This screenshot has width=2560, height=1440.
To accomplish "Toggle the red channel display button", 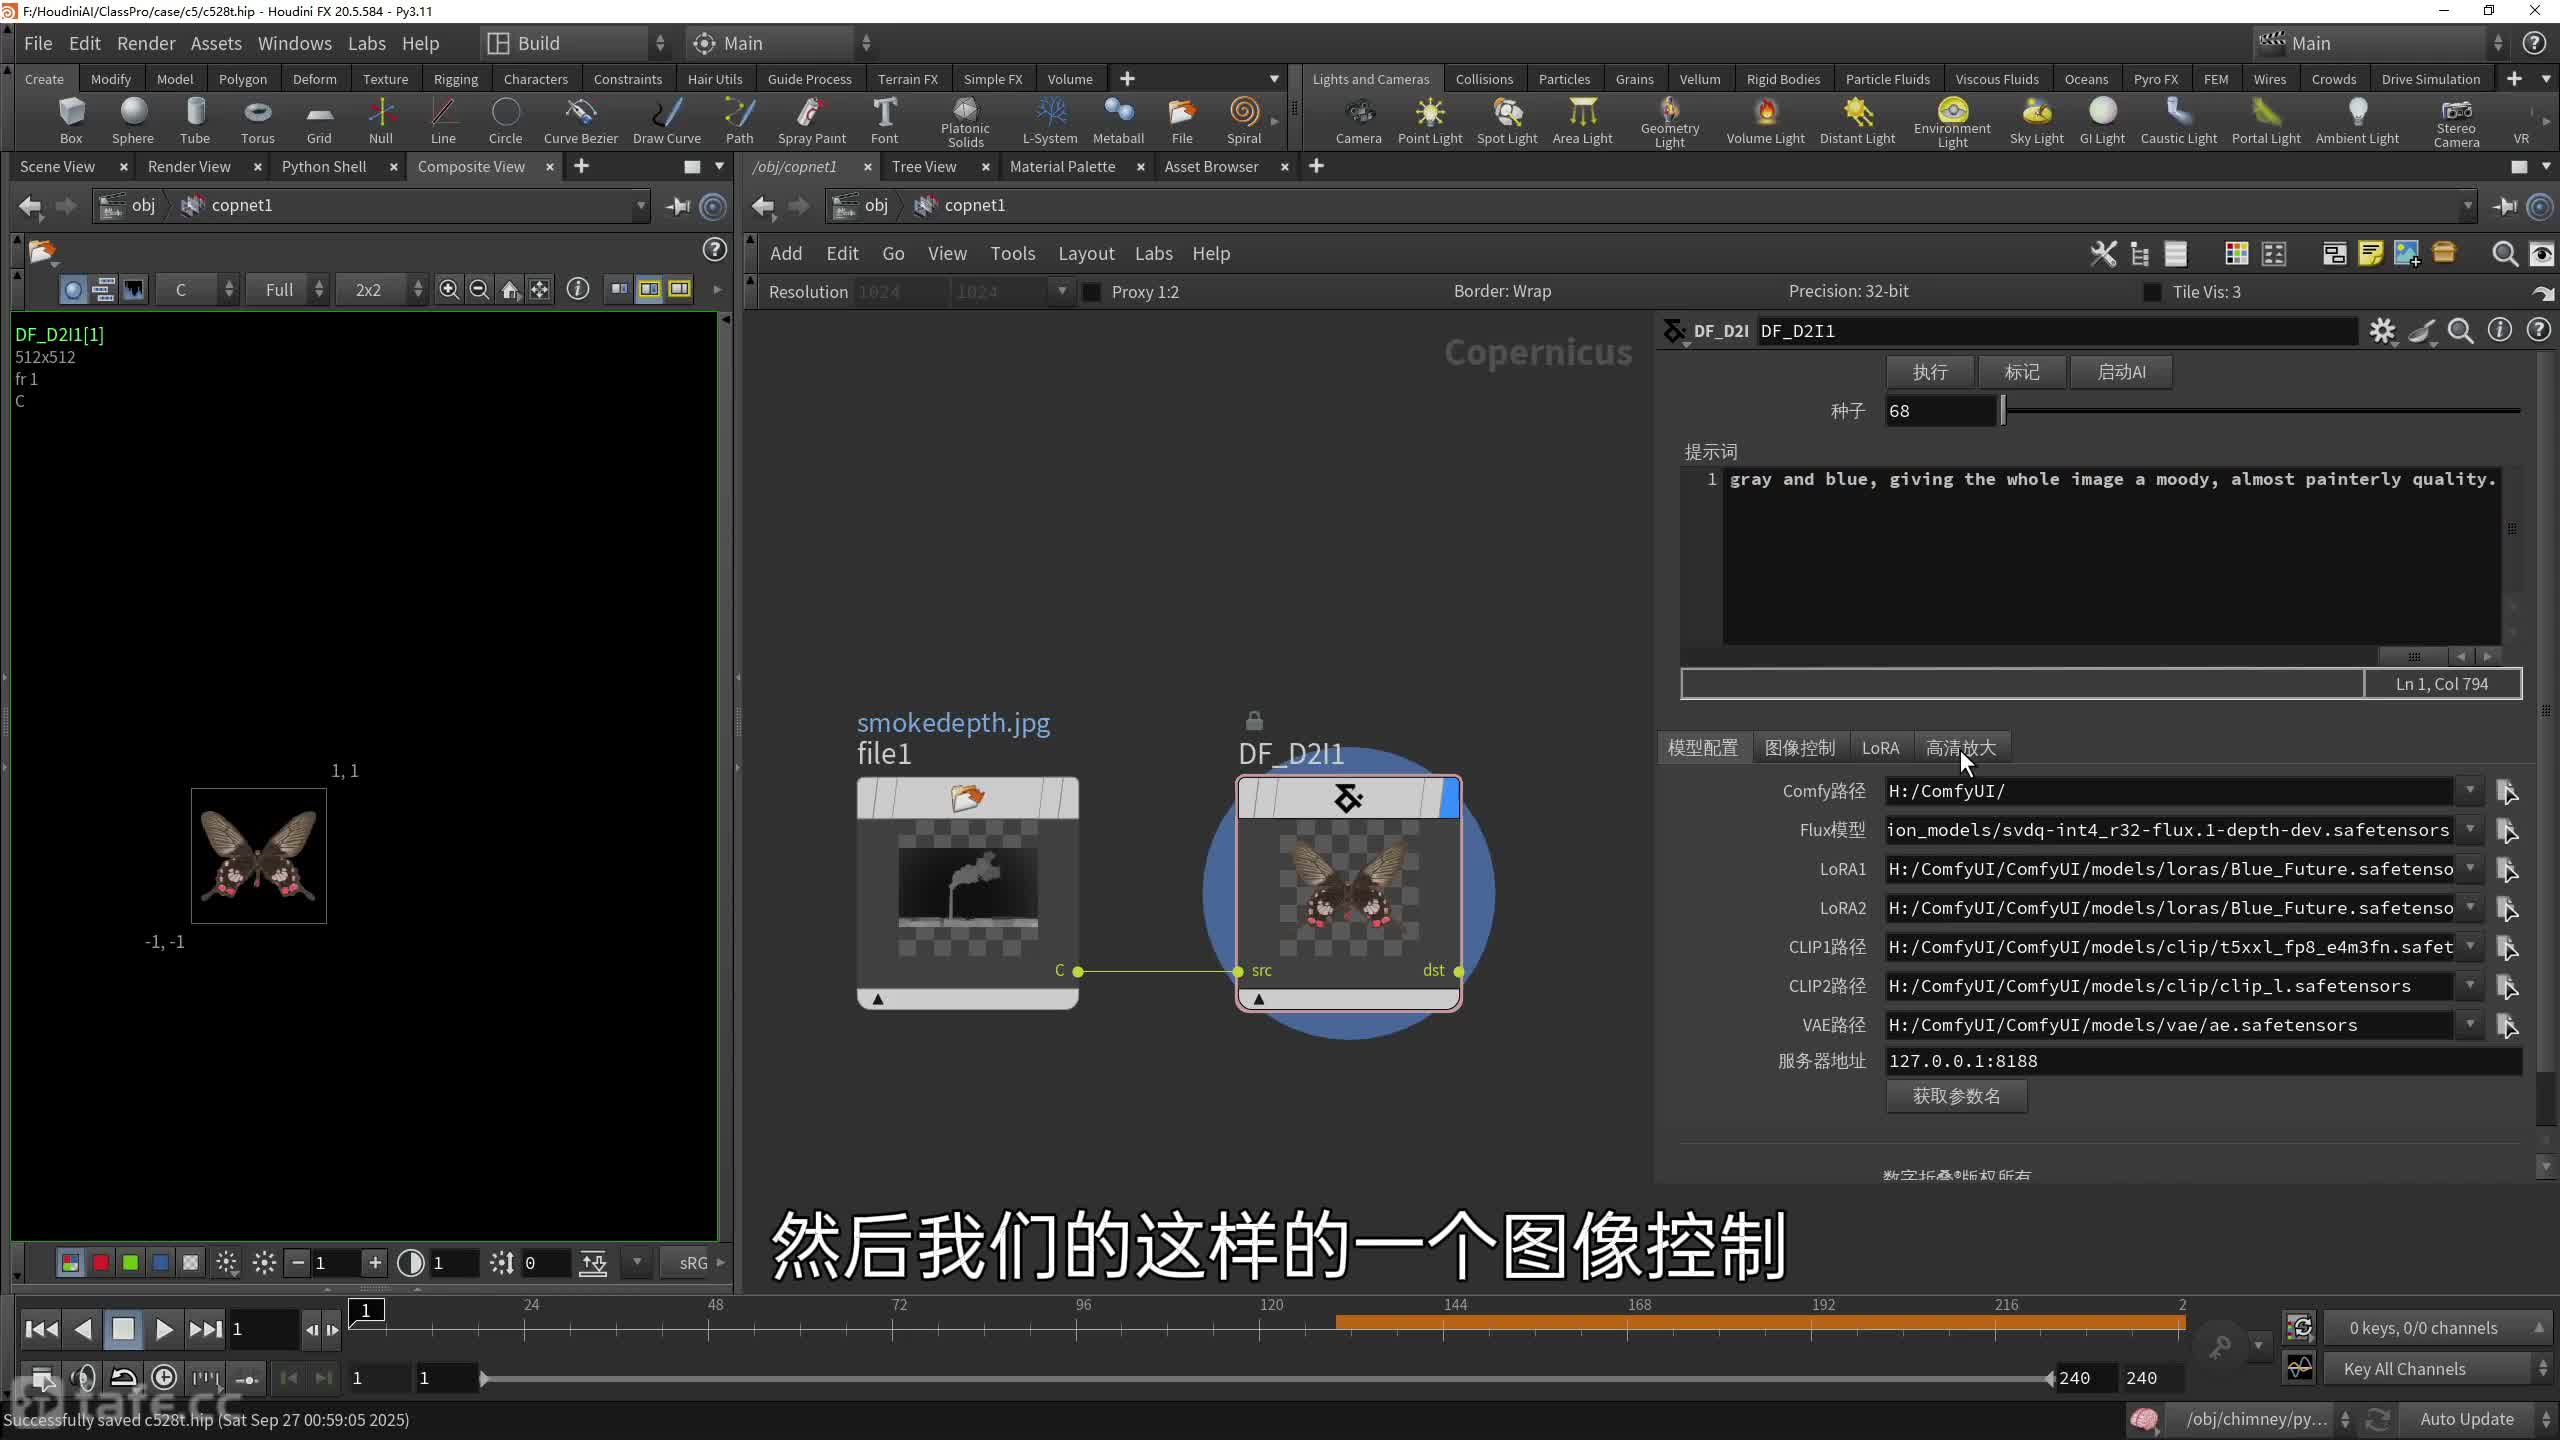I will coord(101,1263).
